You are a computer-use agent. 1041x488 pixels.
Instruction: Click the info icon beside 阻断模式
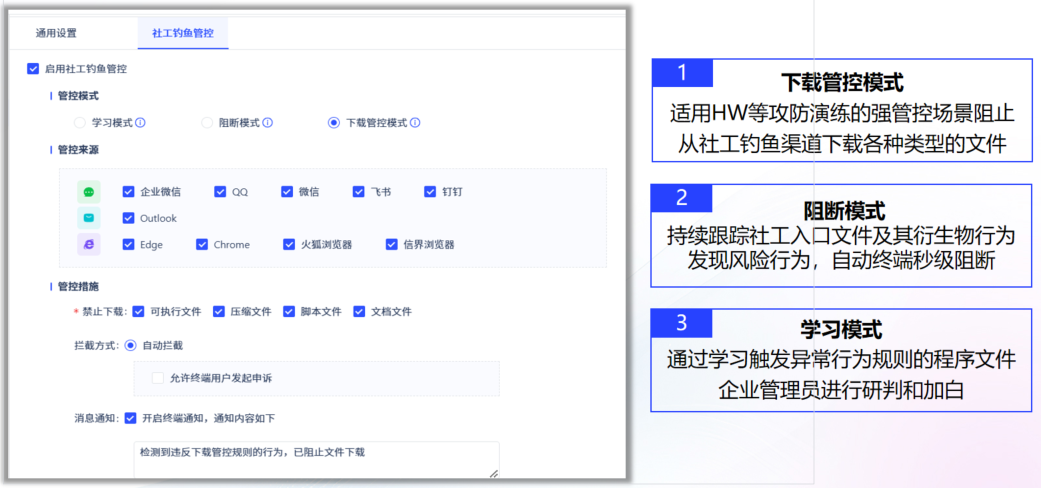268,123
